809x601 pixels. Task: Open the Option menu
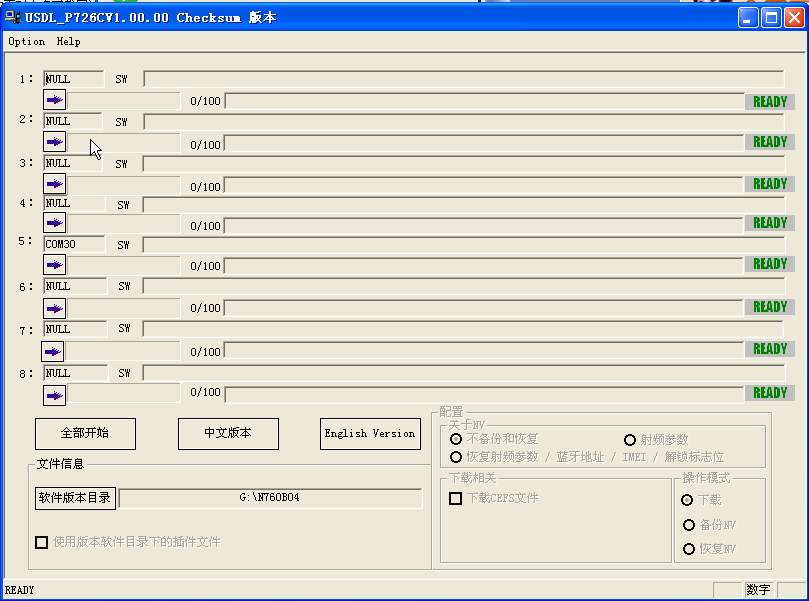click(27, 42)
